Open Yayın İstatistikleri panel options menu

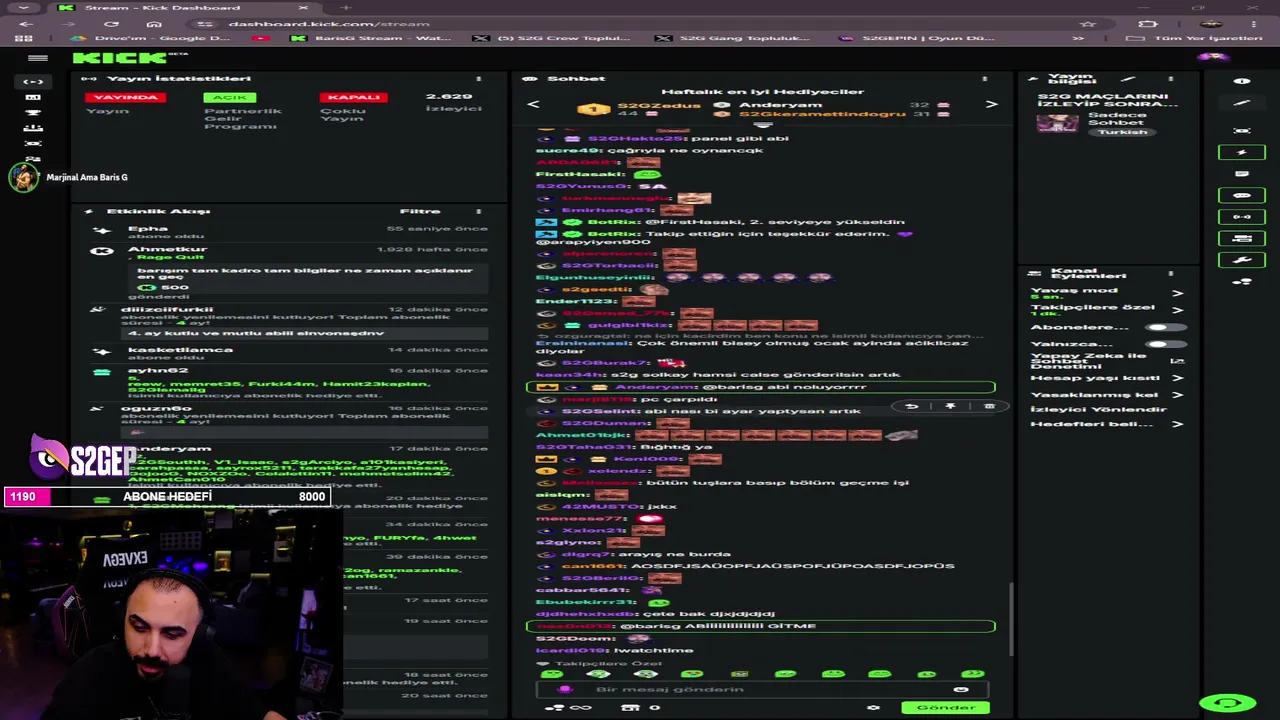click(478, 79)
